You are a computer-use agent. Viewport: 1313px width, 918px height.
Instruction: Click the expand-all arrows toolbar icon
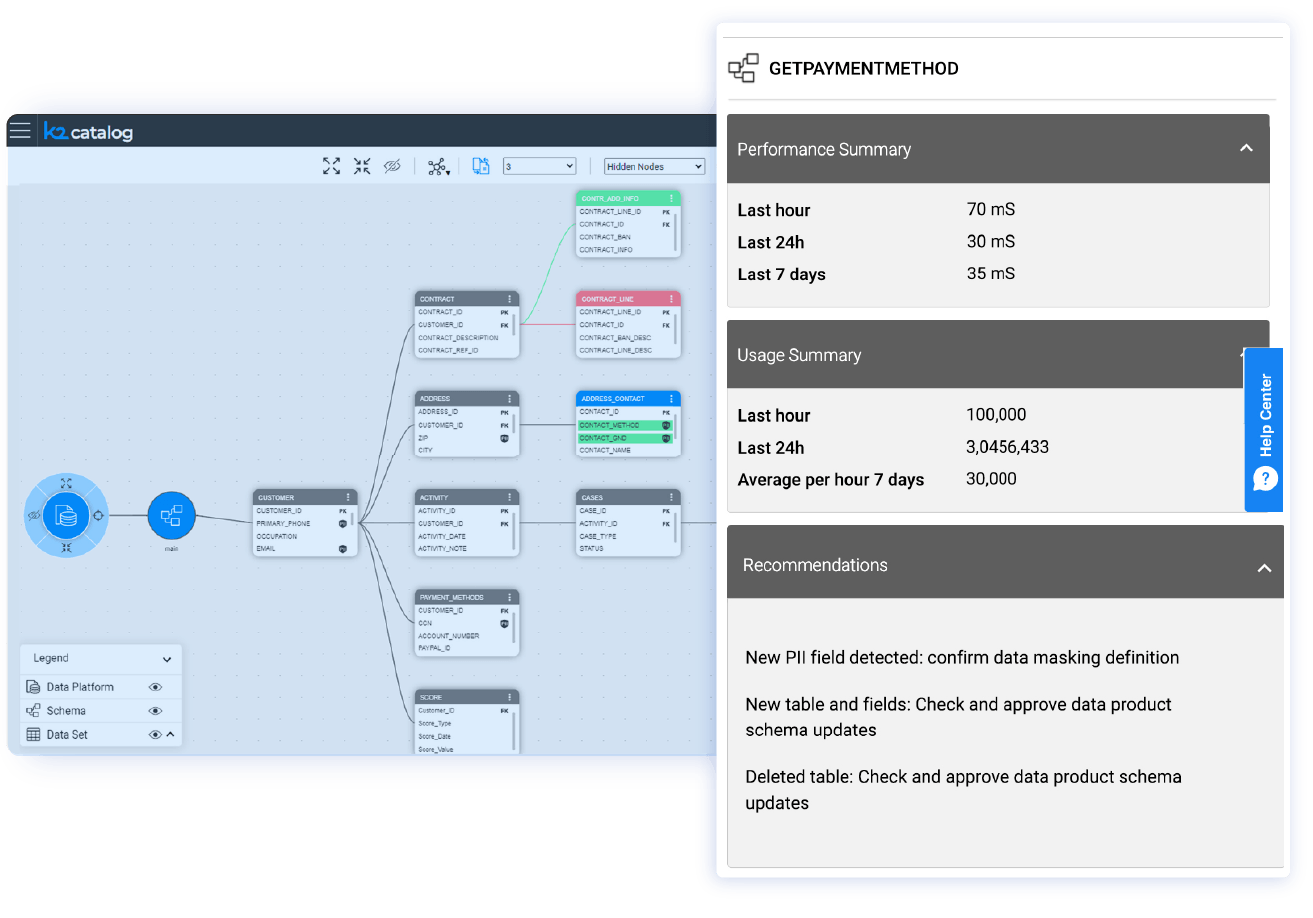point(332,166)
